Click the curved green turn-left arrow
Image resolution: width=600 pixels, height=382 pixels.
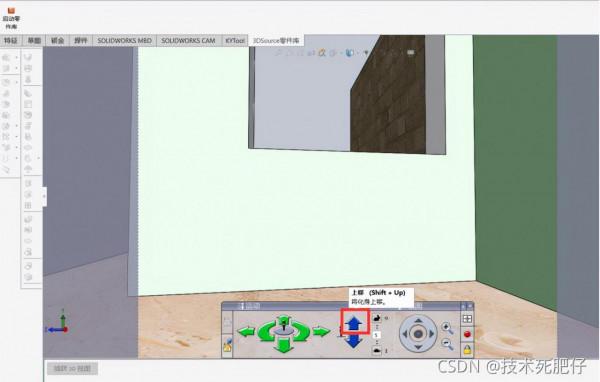click(266, 331)
